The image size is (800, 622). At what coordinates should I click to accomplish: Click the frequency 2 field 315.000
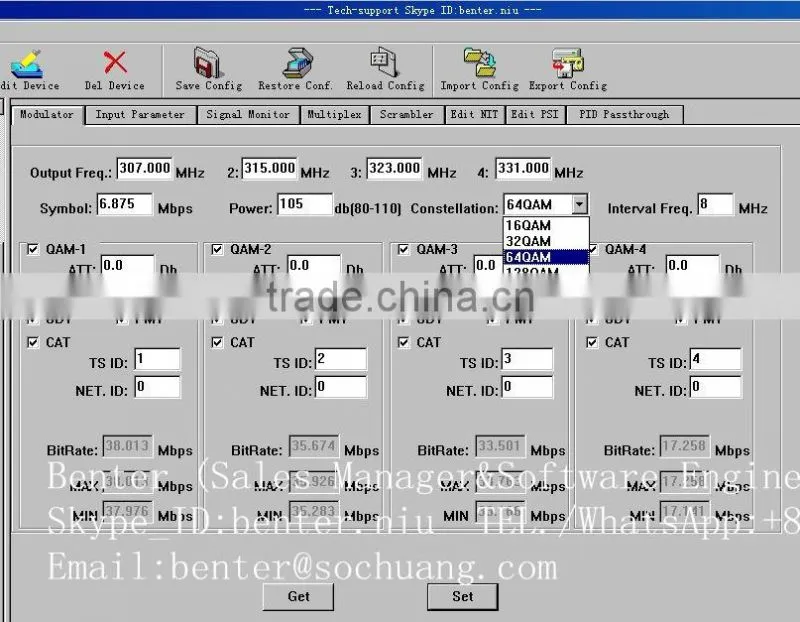(x=269, y=168)
